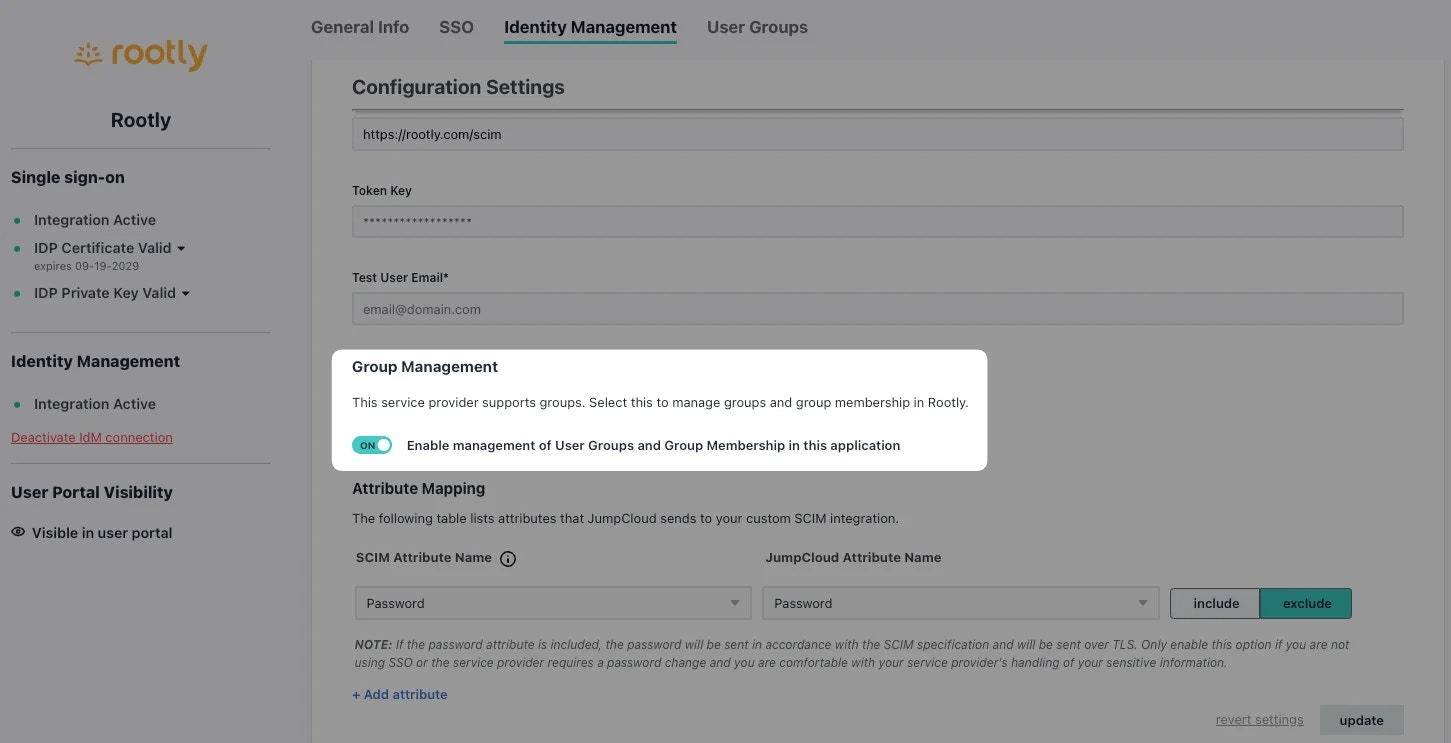Click the update button

click(1361, 720)
